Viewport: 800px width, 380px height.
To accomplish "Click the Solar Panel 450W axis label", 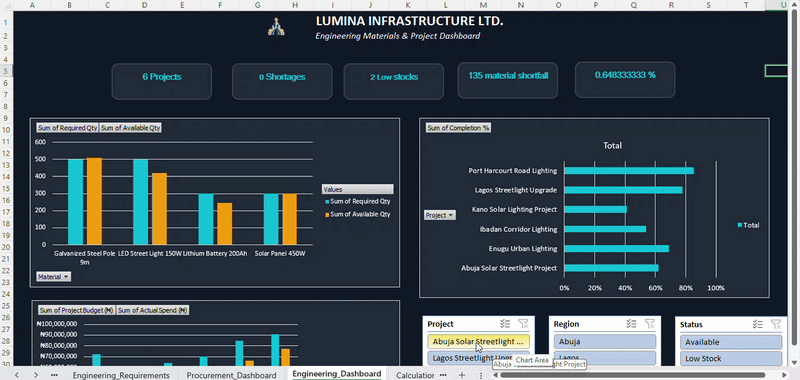I will (x=280, y=254).
